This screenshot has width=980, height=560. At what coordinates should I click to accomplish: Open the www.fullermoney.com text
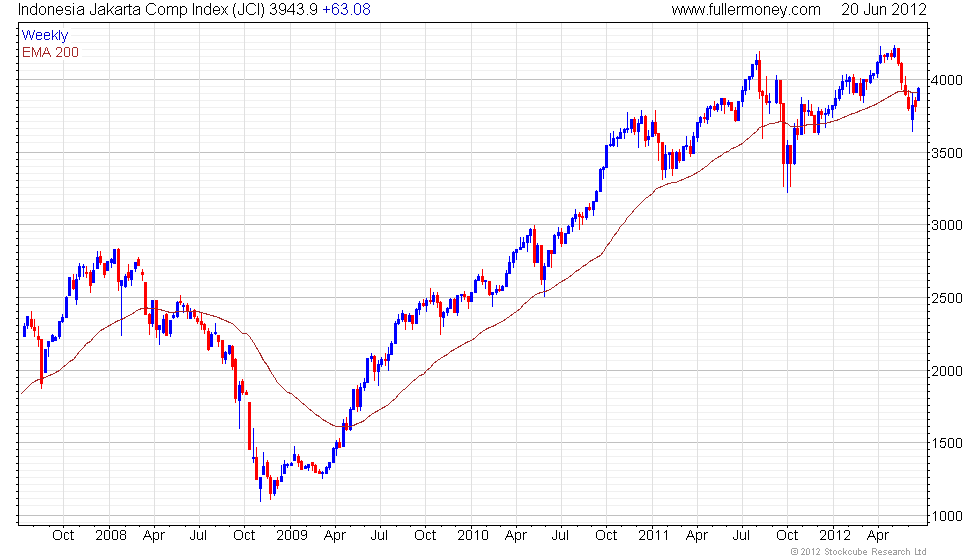(x=746, y=10)
